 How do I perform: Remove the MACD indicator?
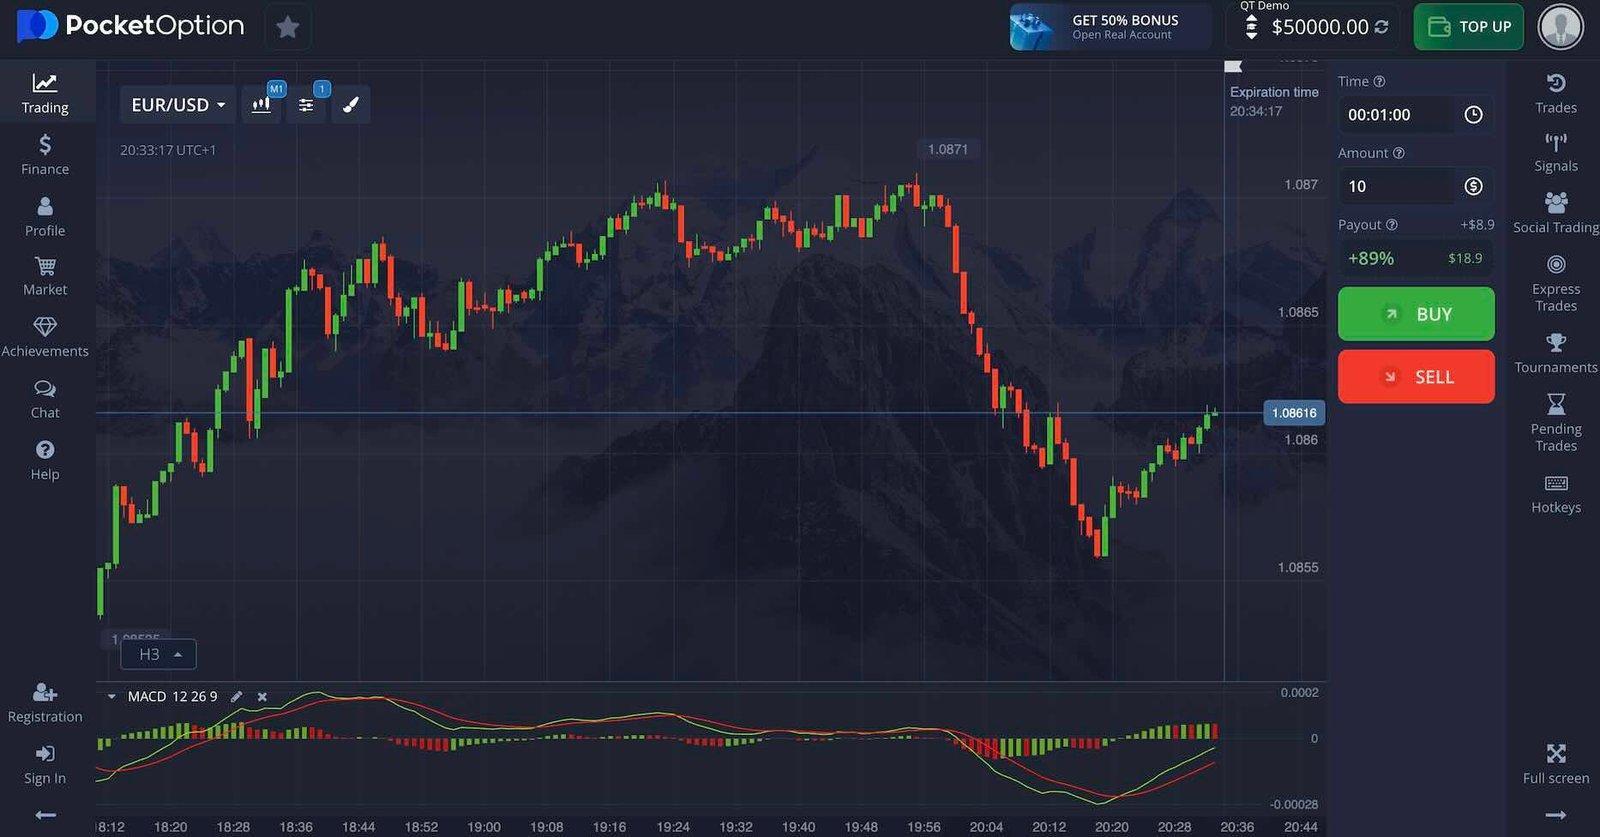(x=262, y=696)
